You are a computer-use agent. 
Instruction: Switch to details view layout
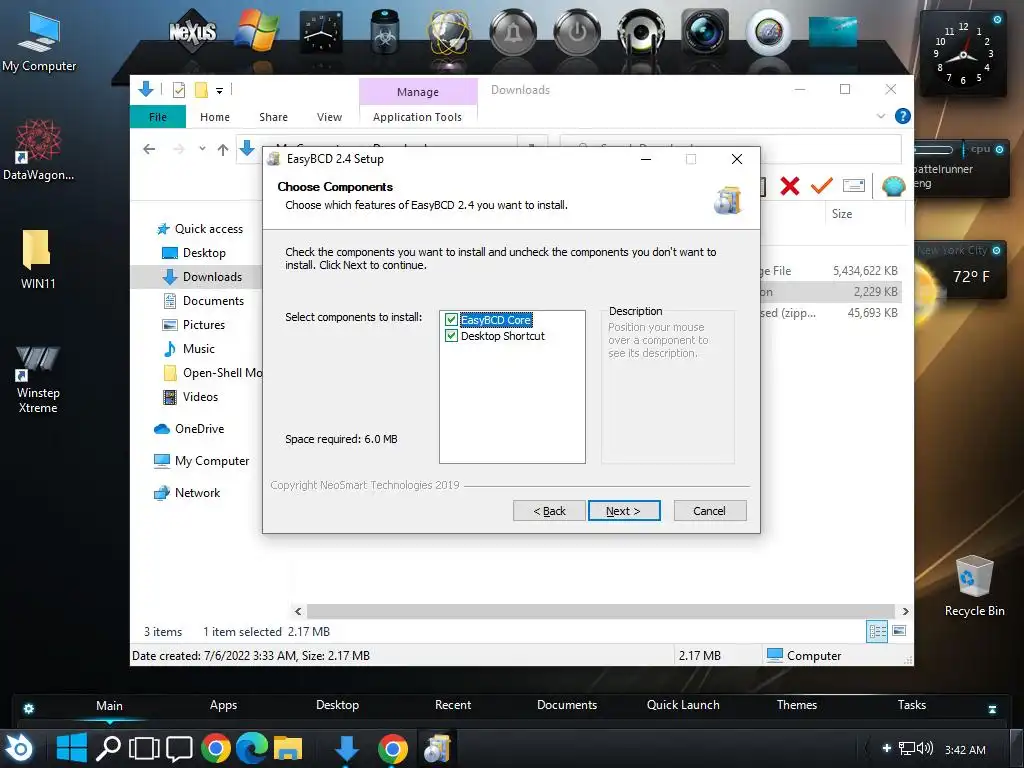877,632
